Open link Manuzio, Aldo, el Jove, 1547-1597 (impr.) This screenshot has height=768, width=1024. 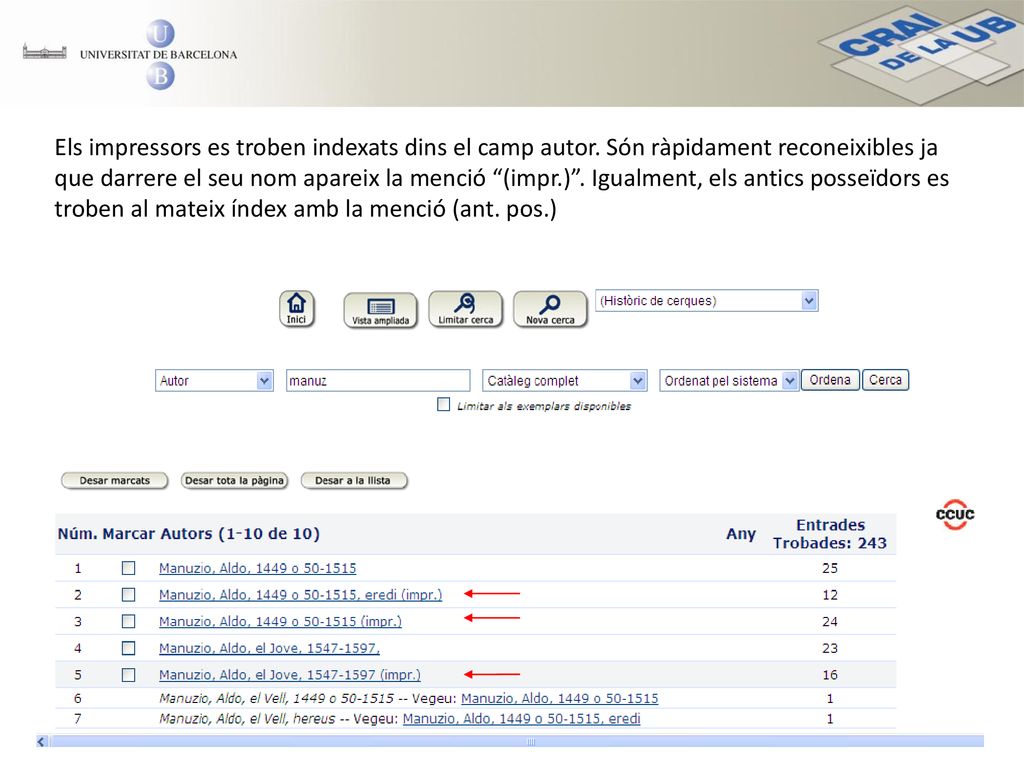(x=290, y=675)
